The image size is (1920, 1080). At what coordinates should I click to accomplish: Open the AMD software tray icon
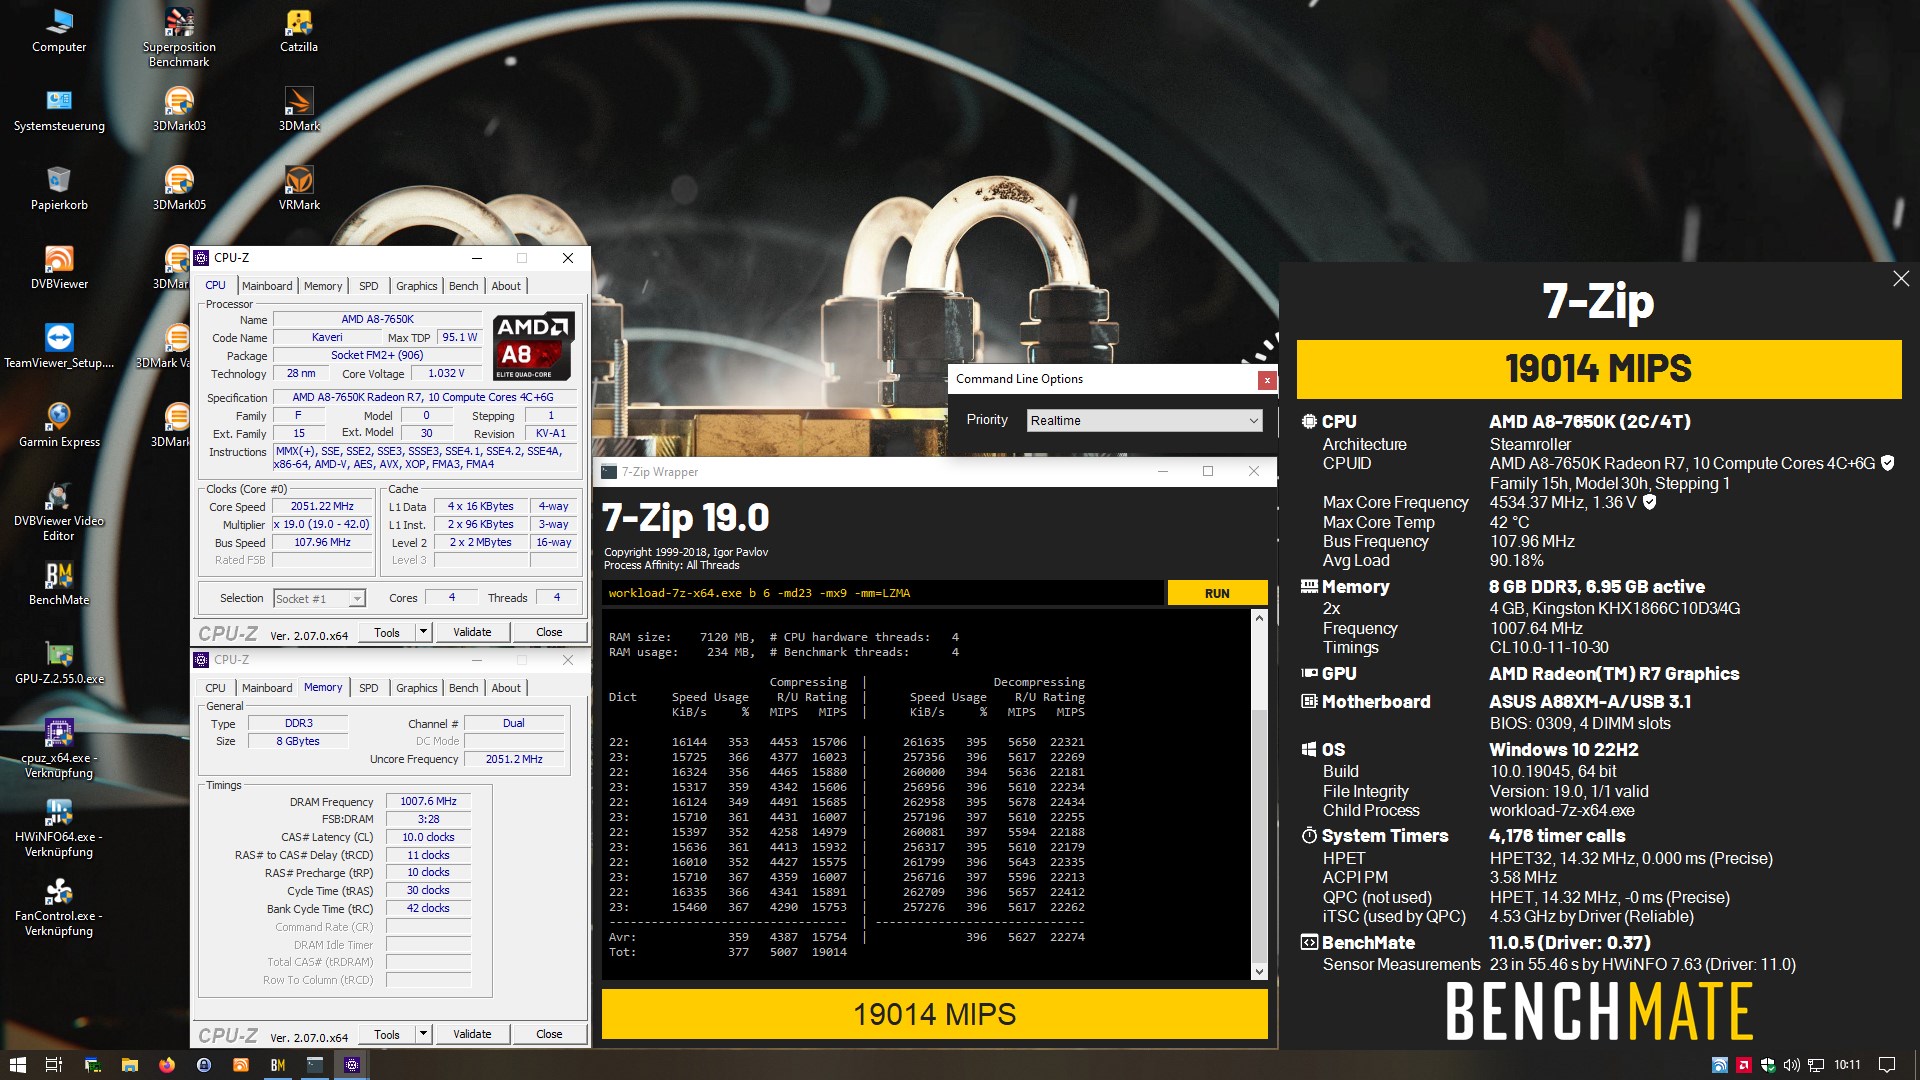coord(1743,1065)
